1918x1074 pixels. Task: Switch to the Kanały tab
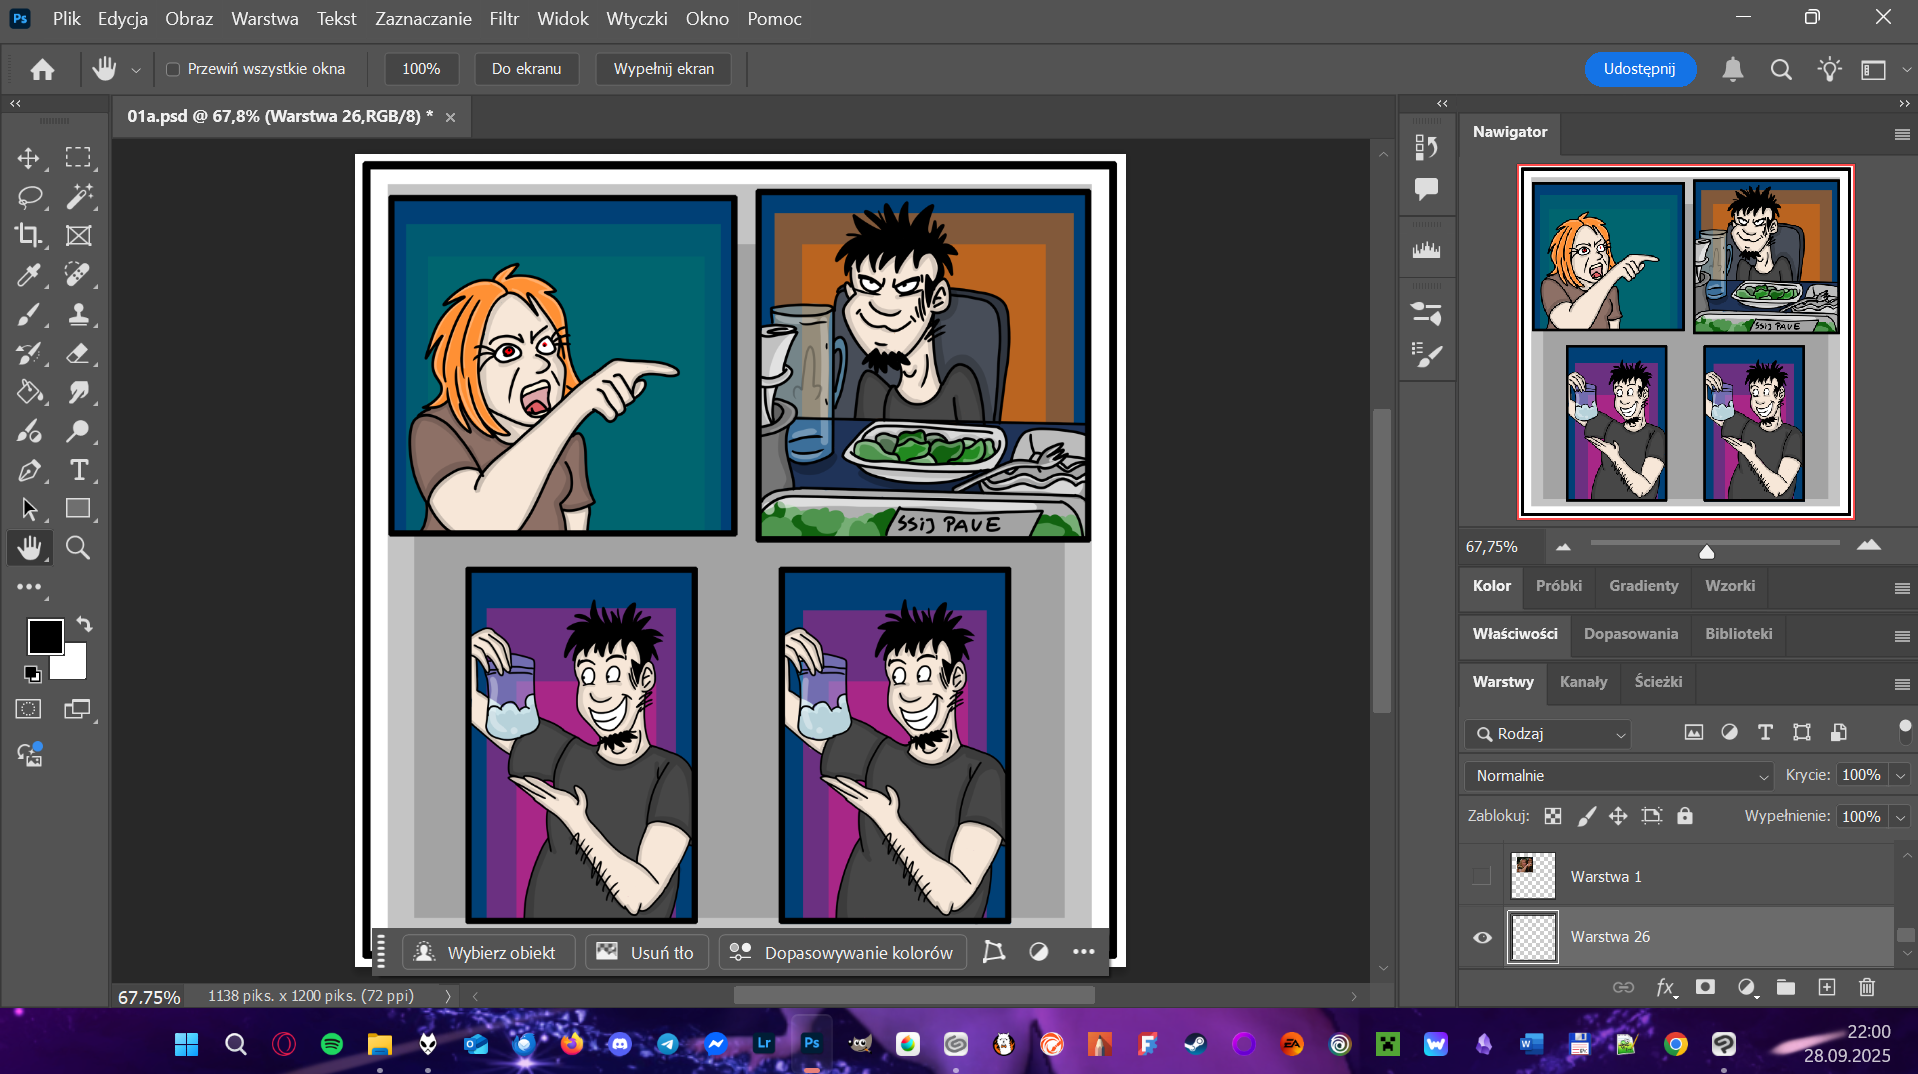[x=1583, y=682]
